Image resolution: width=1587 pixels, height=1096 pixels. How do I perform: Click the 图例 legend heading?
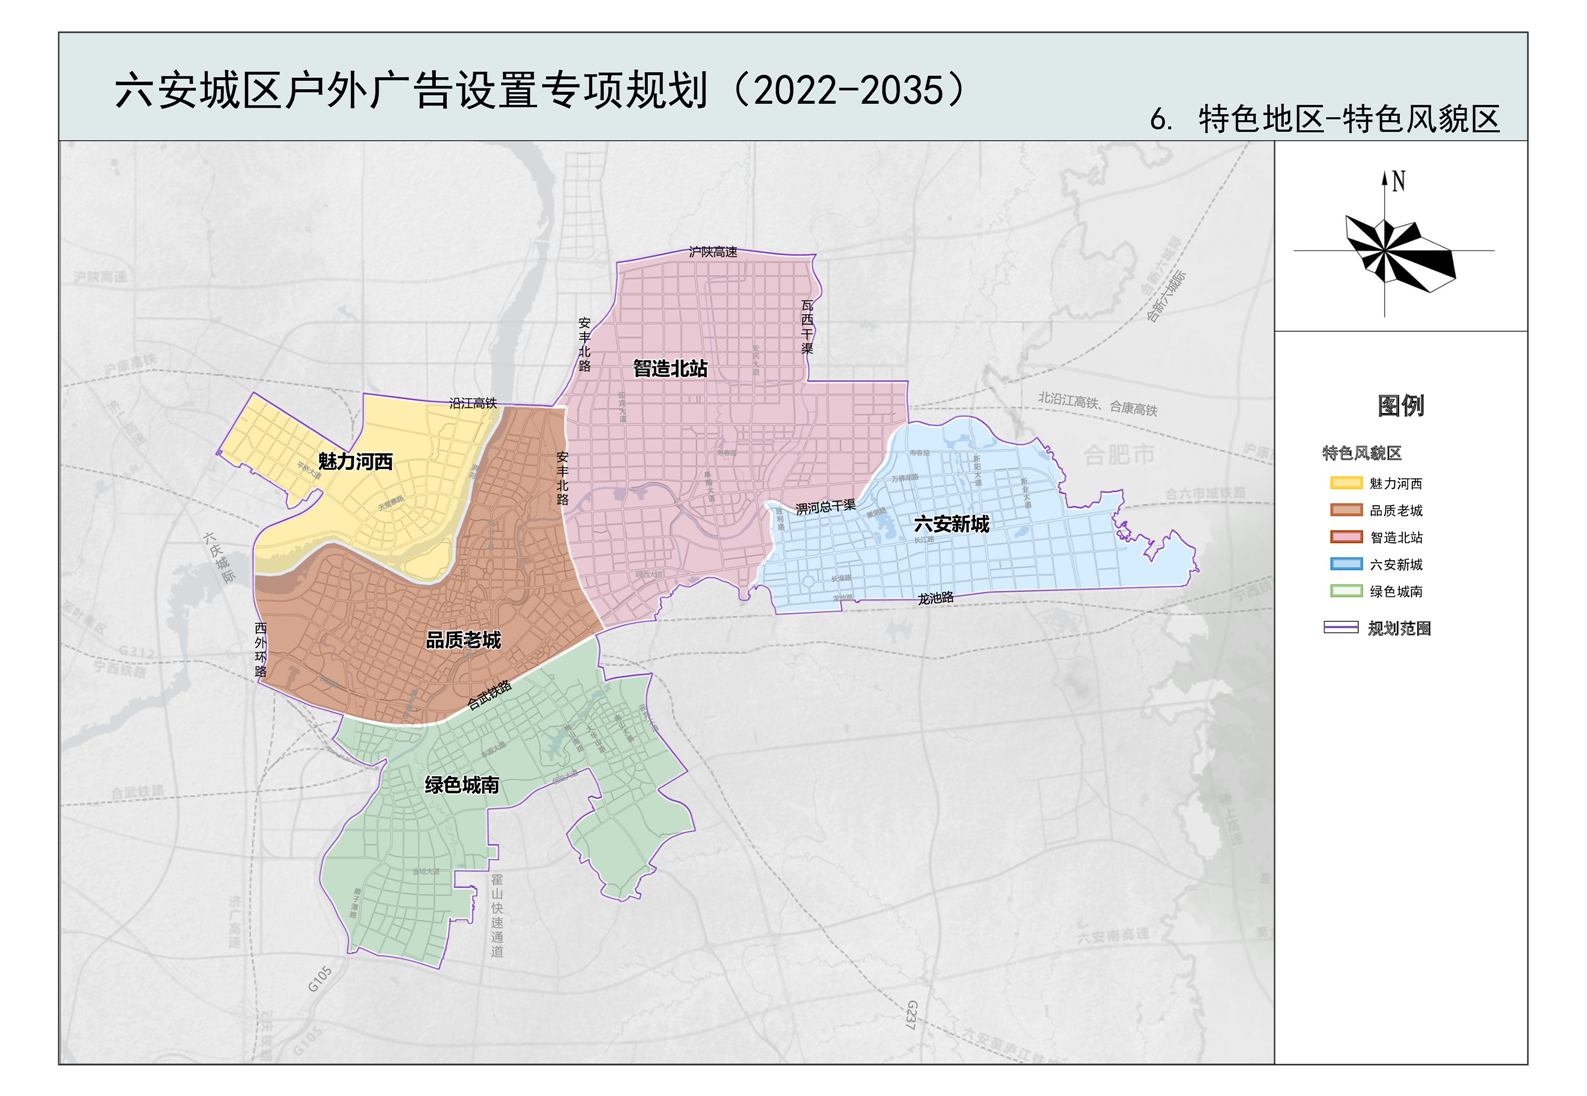[1400, 406]
